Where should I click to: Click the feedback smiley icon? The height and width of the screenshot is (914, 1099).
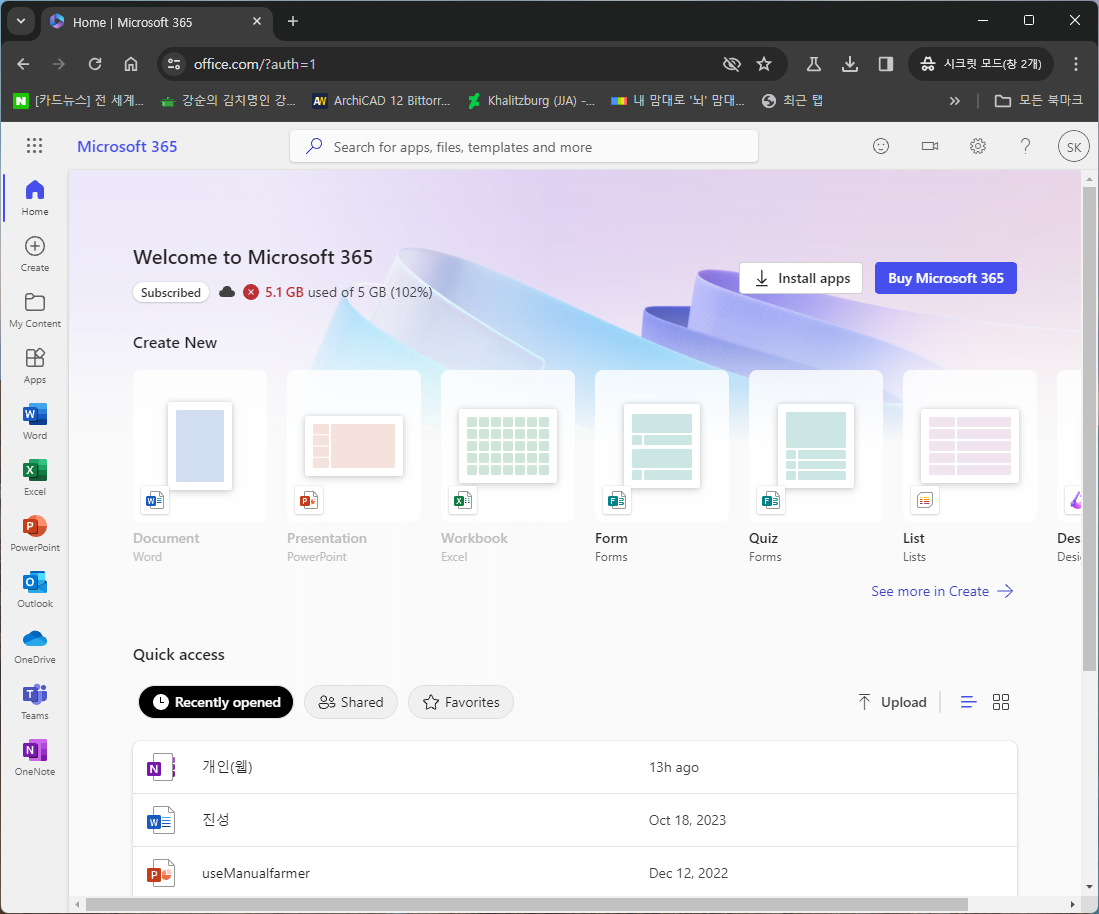click(881, 146)
